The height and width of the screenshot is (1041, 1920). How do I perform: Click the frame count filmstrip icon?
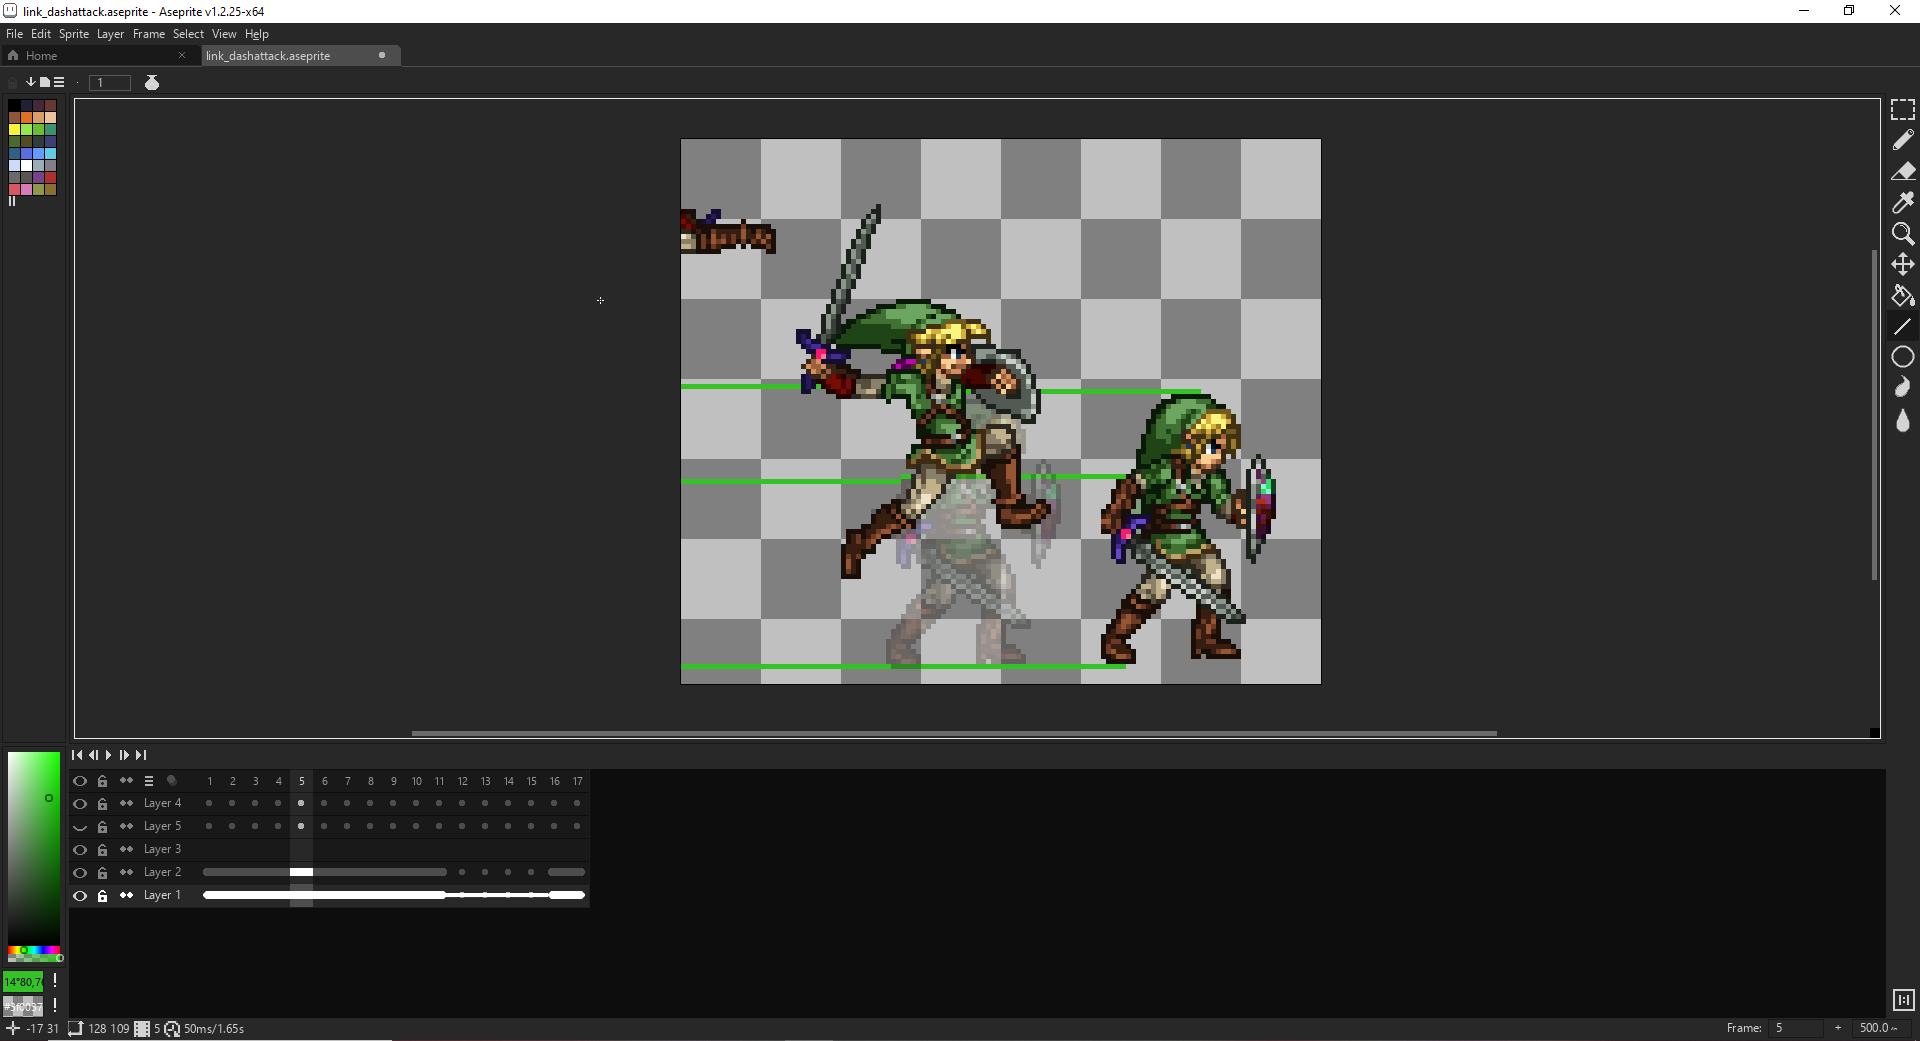(x=142, y=1028)
